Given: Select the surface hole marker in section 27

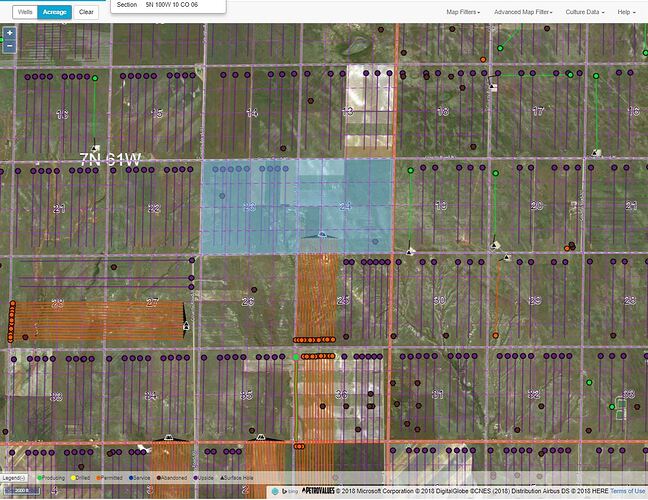Looking at the screenshot, I should pyautogui.click(x=186, y=326).
